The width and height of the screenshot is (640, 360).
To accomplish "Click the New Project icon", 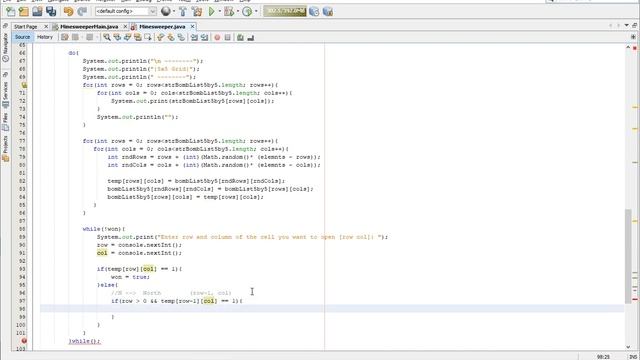I will [24, 11].
